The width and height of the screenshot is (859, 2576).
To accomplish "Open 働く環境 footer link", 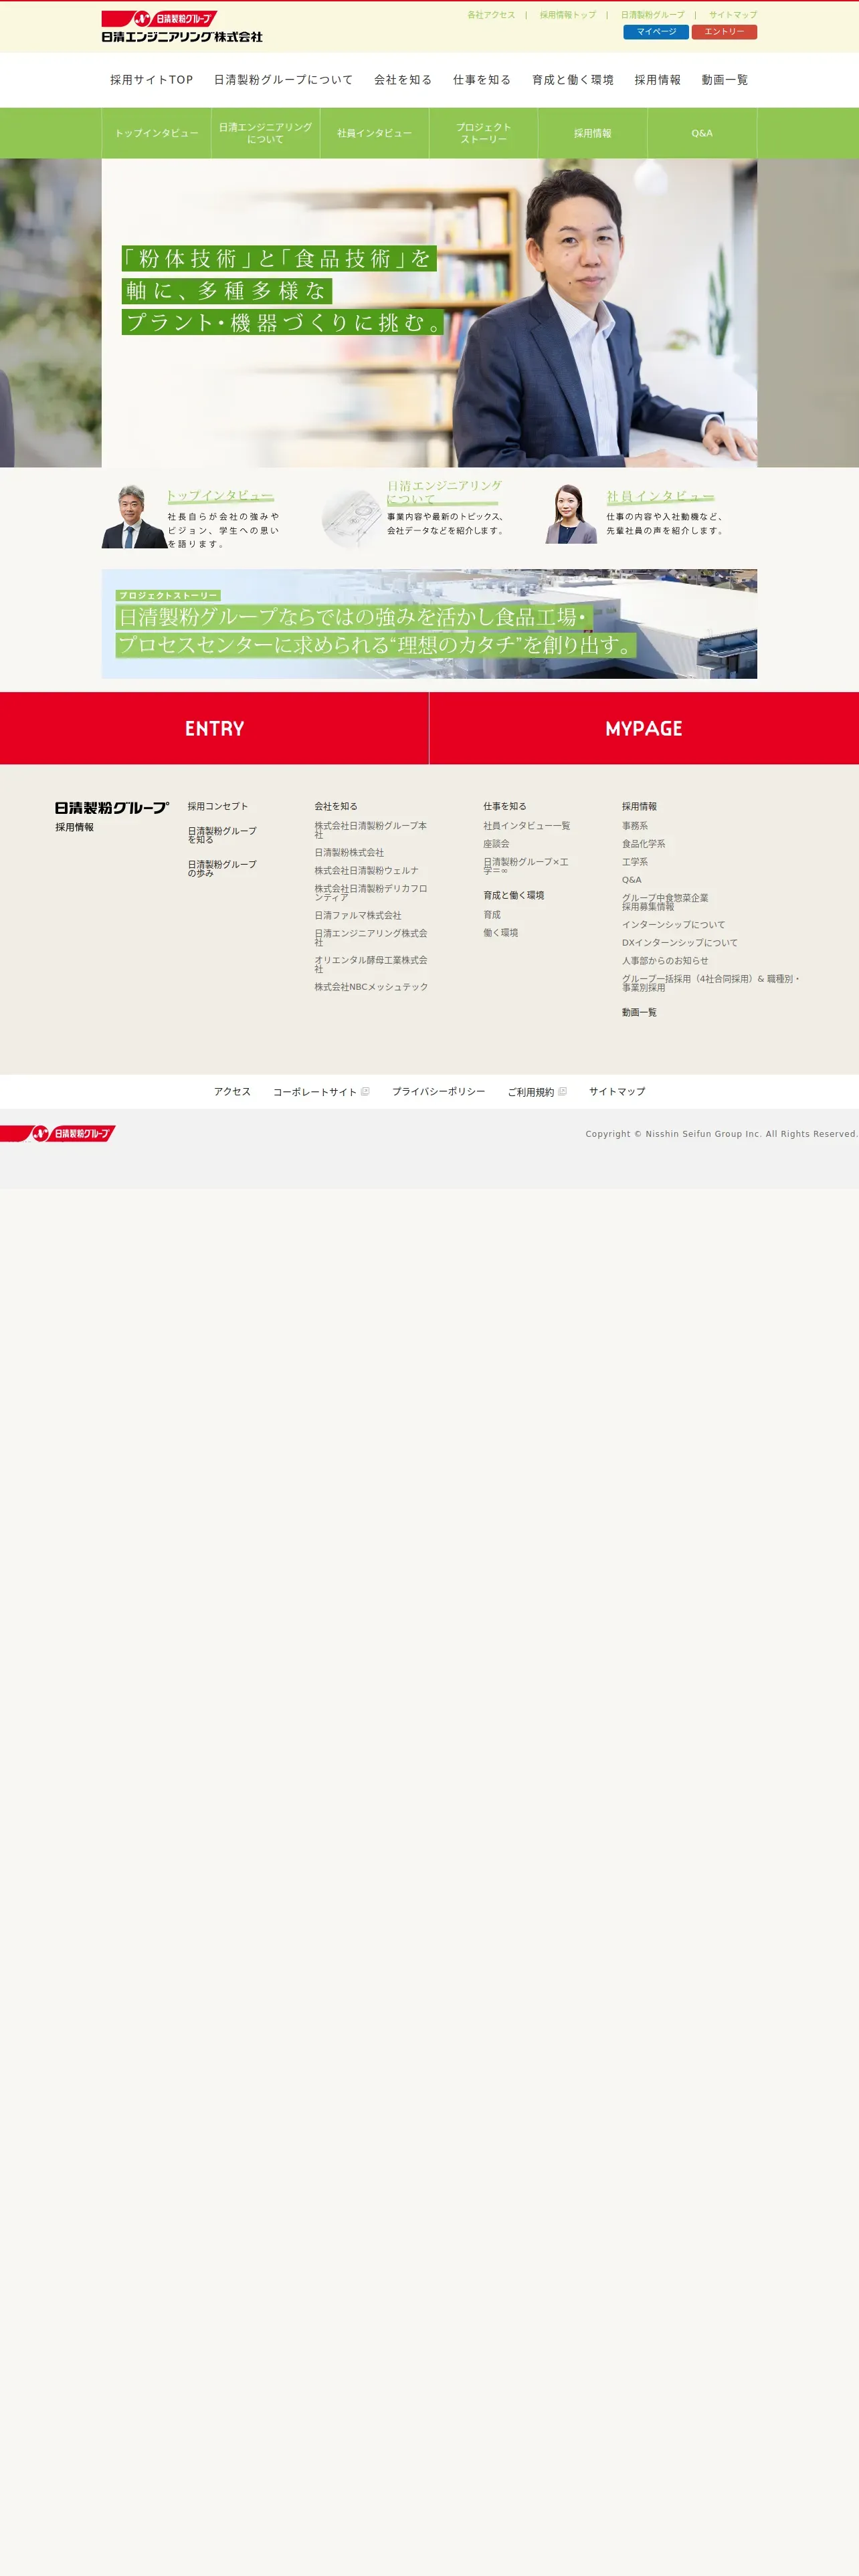I will (x=501, y=933).
